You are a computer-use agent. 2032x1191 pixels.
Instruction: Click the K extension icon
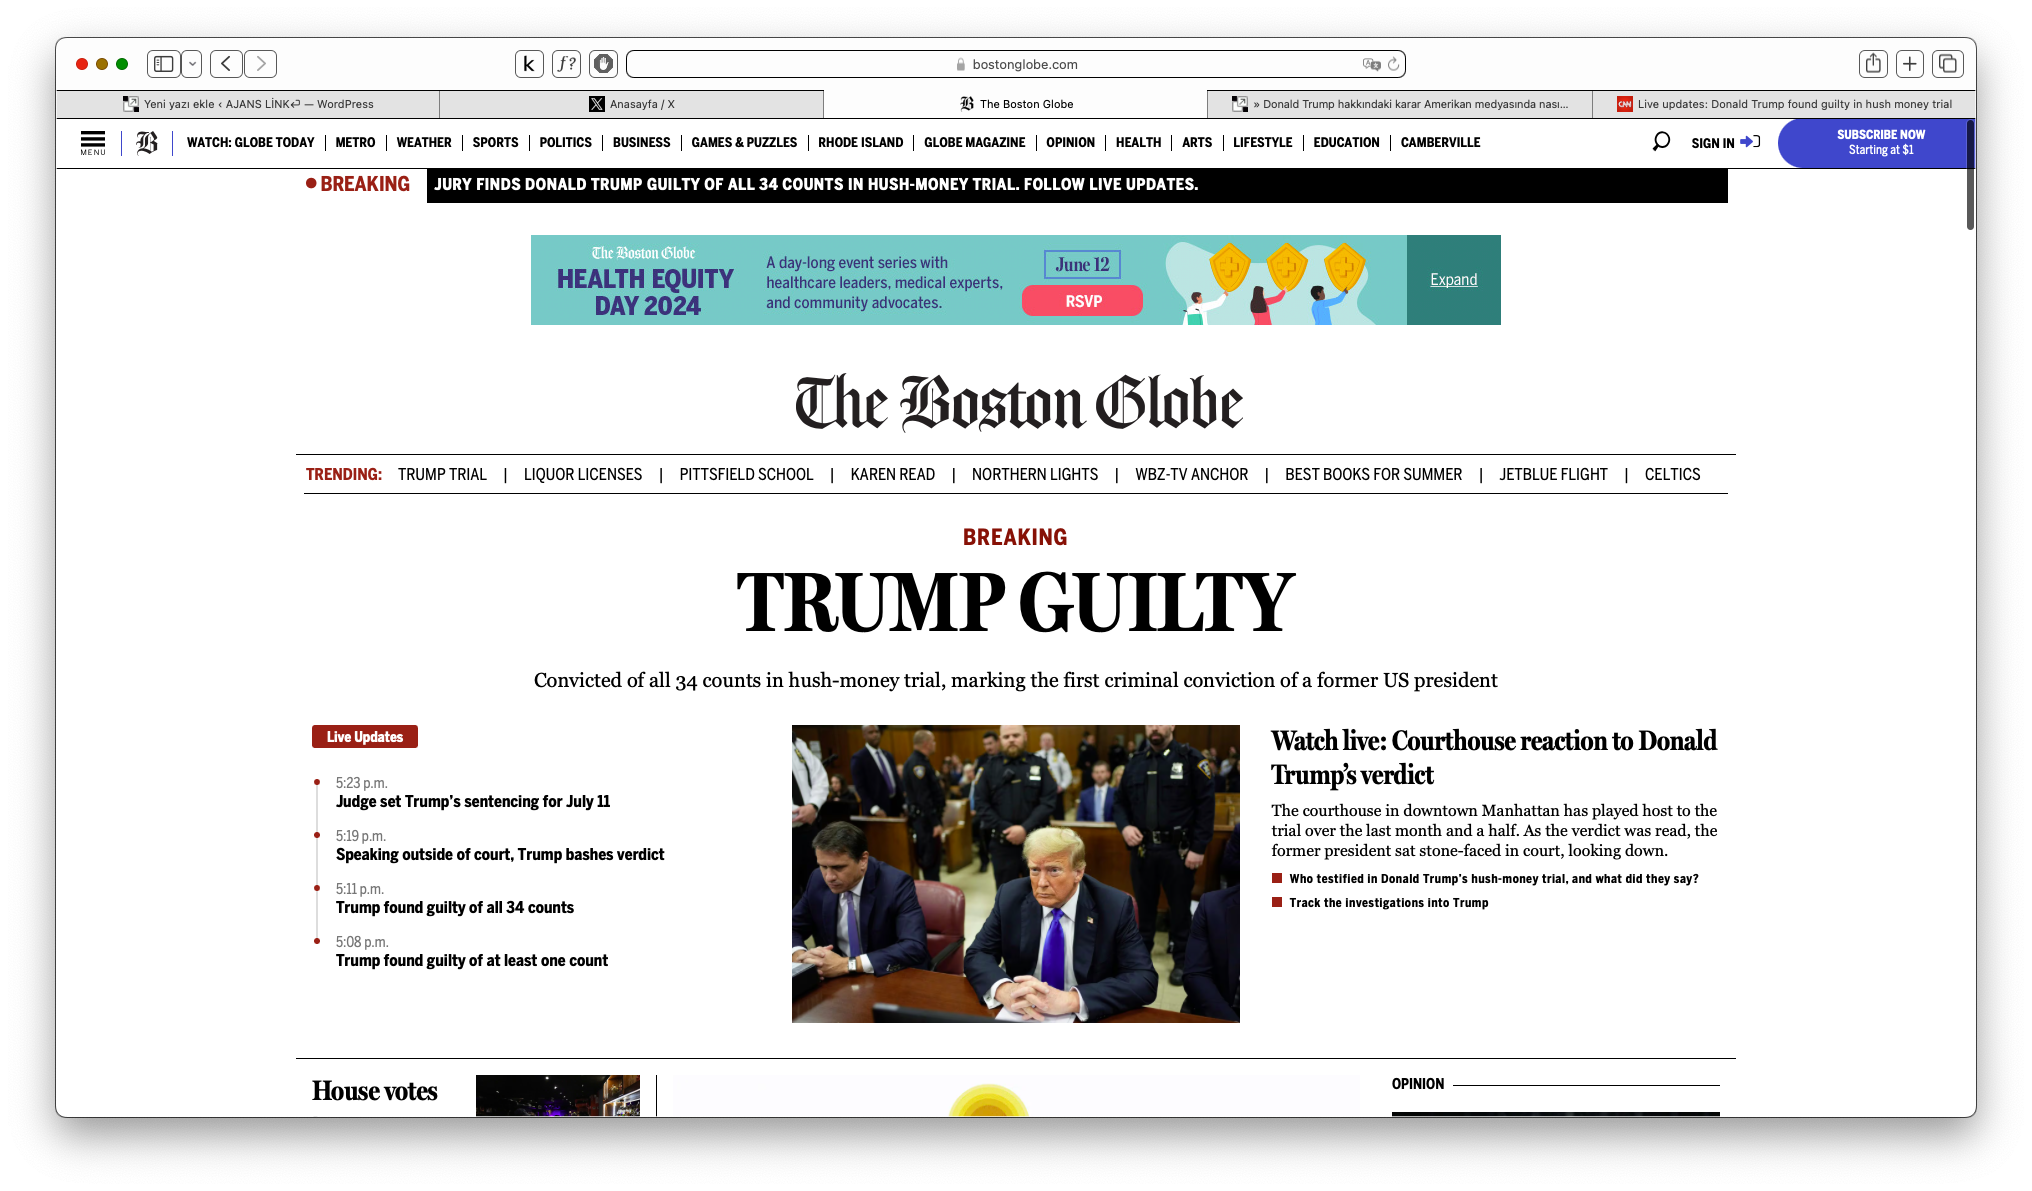[529, 64]
